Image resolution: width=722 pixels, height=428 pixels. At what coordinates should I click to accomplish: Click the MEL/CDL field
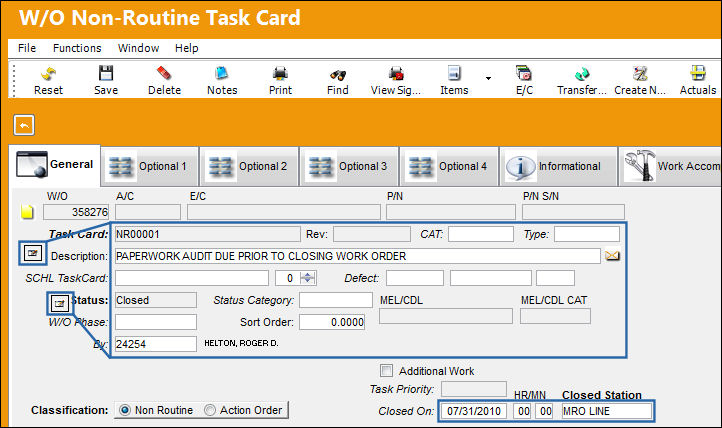tap(446, 316)
